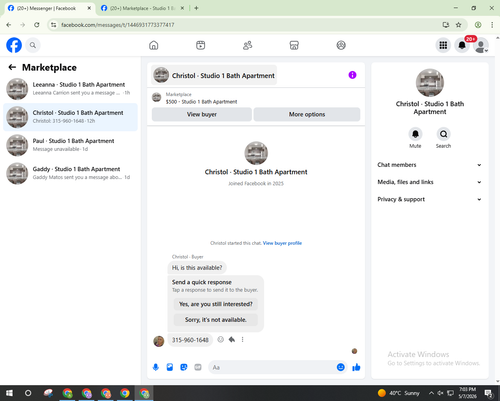Click the large listing avatar in right panel

pyautogui.click(x=430, y=83)
